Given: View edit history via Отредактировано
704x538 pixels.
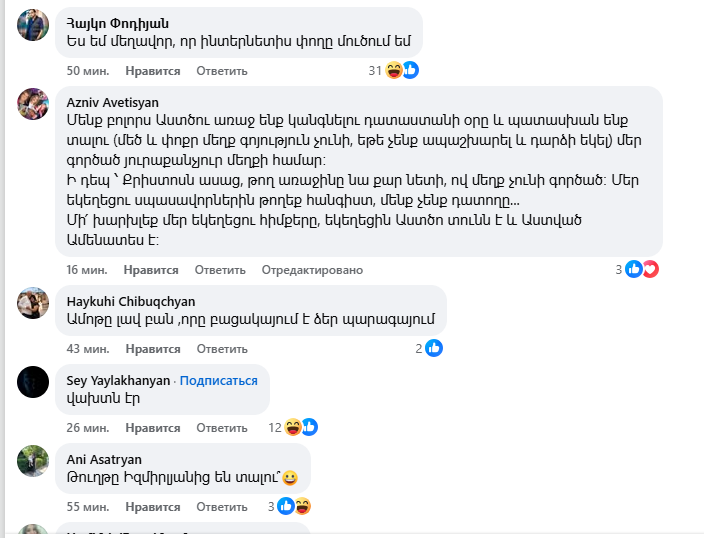Looking at the screenshot, I should point(312,270).
